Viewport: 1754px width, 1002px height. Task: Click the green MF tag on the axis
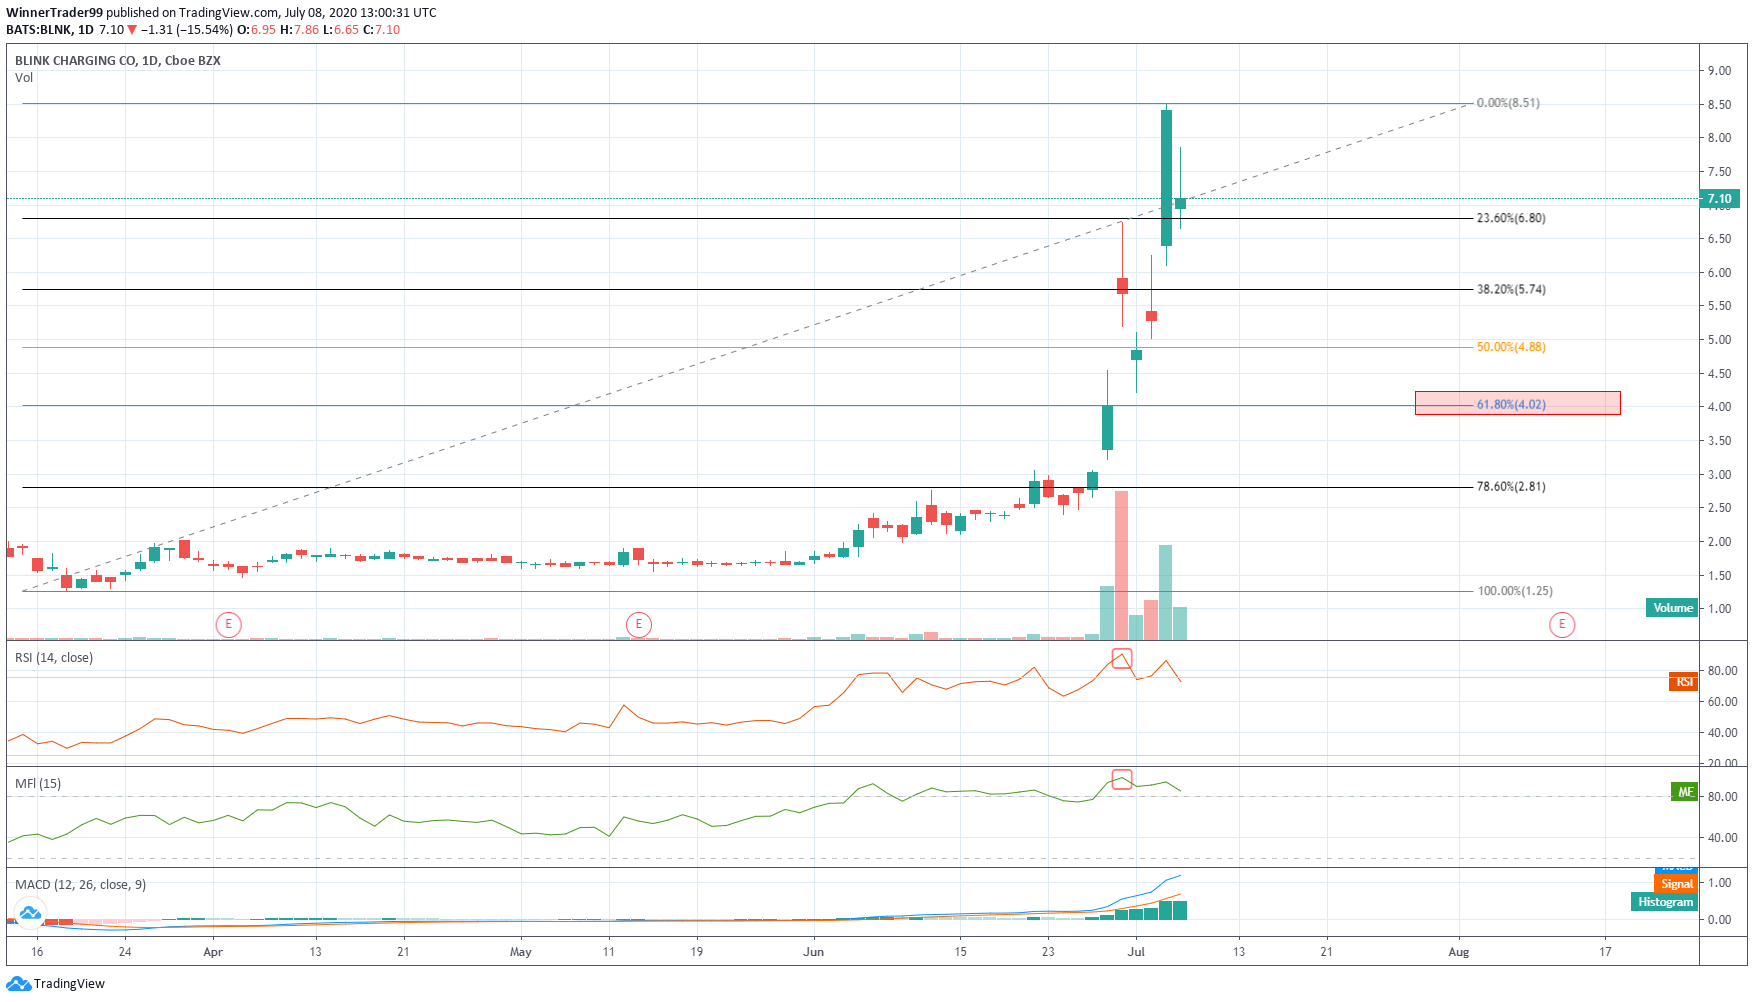coord(1685,792)
